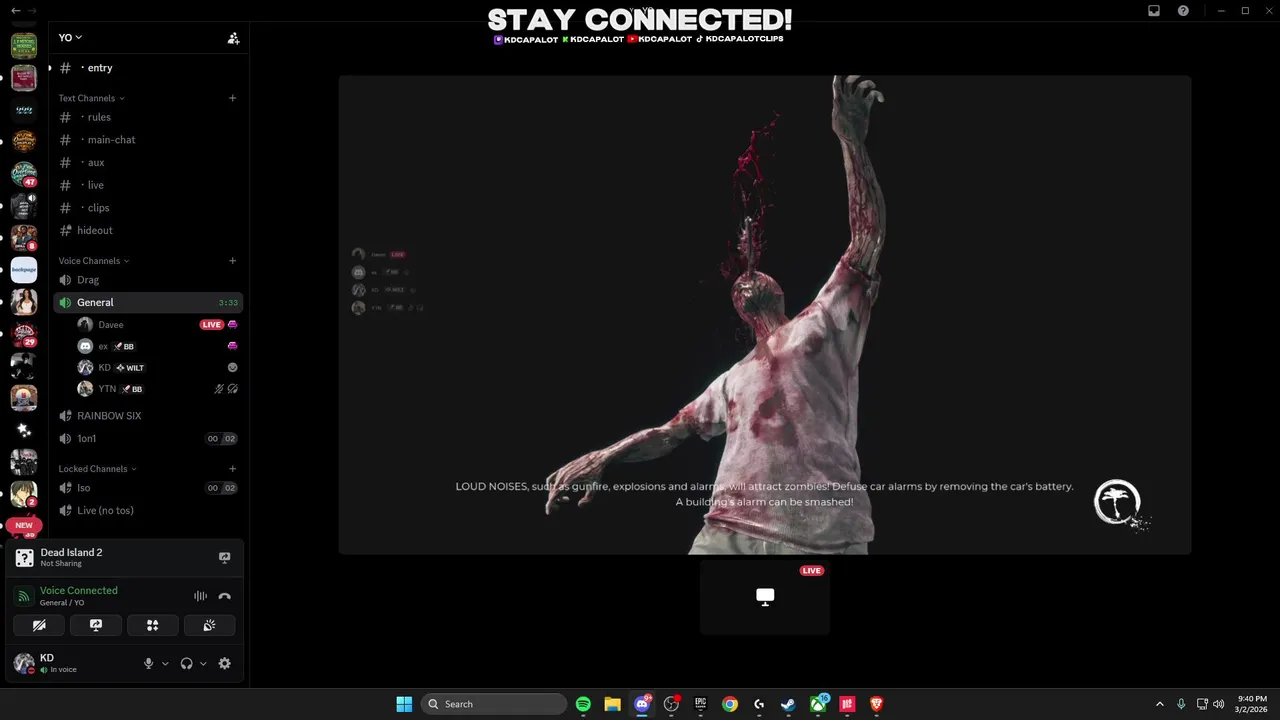Add a channel to Voice Channels

click(x=232, y=261)
